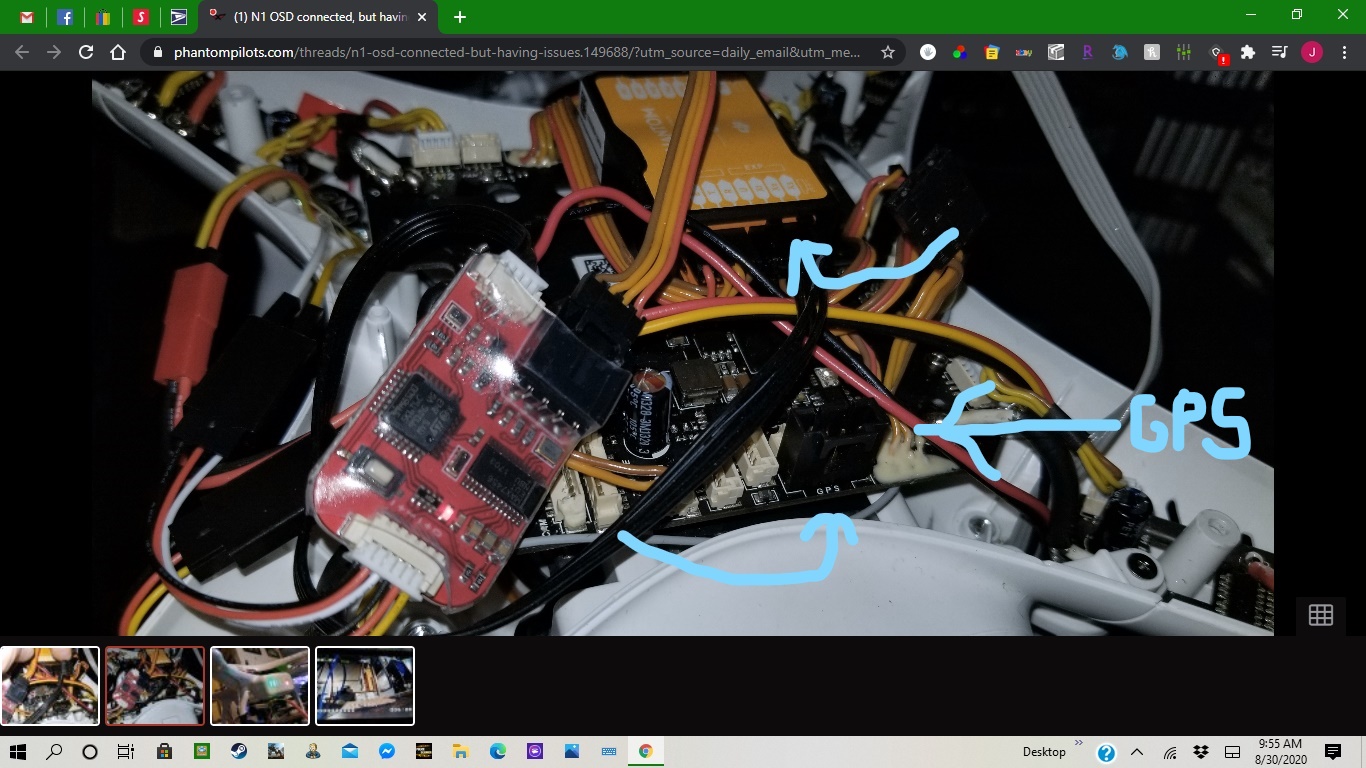Show hidden system tray icons
Screen dimensions: 1366x768
(x=1137, y=752)
